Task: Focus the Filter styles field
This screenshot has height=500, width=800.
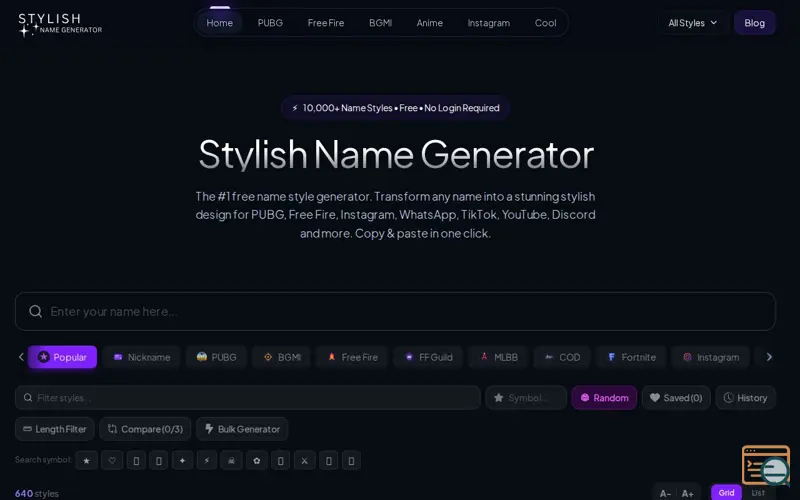Action: (248, 397)
